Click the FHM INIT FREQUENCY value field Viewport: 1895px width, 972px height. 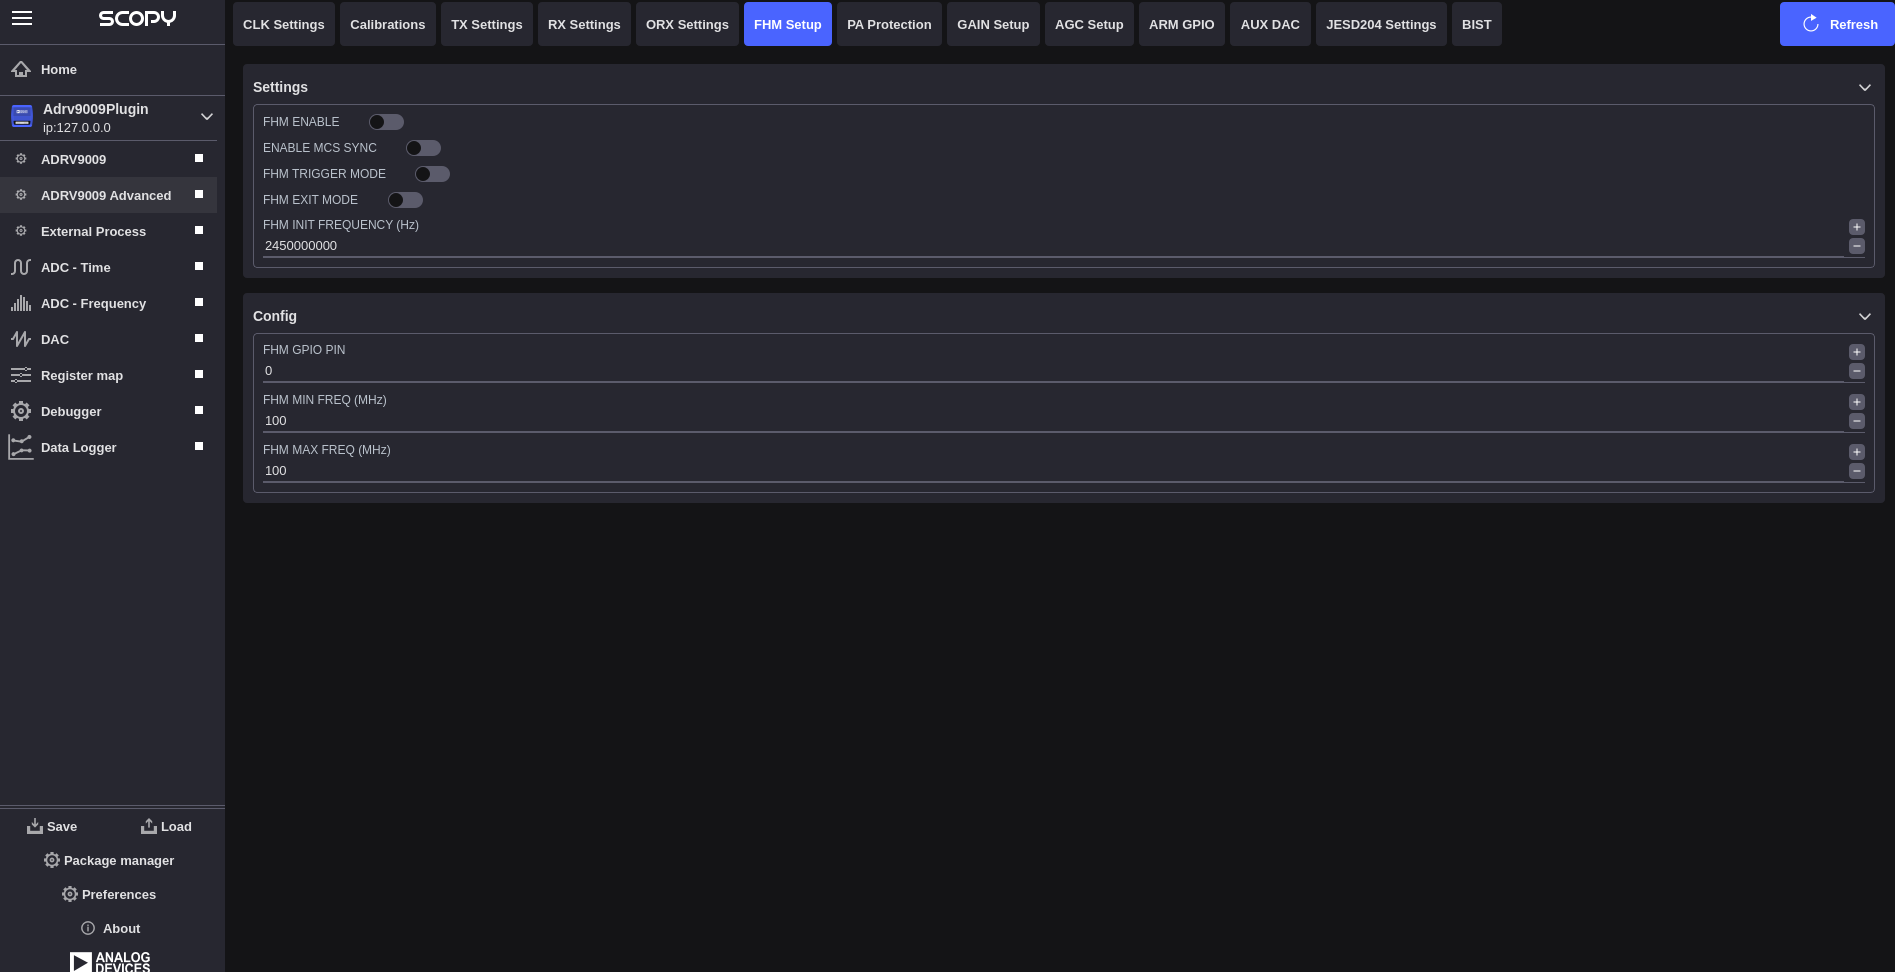tap(1053, 246)
